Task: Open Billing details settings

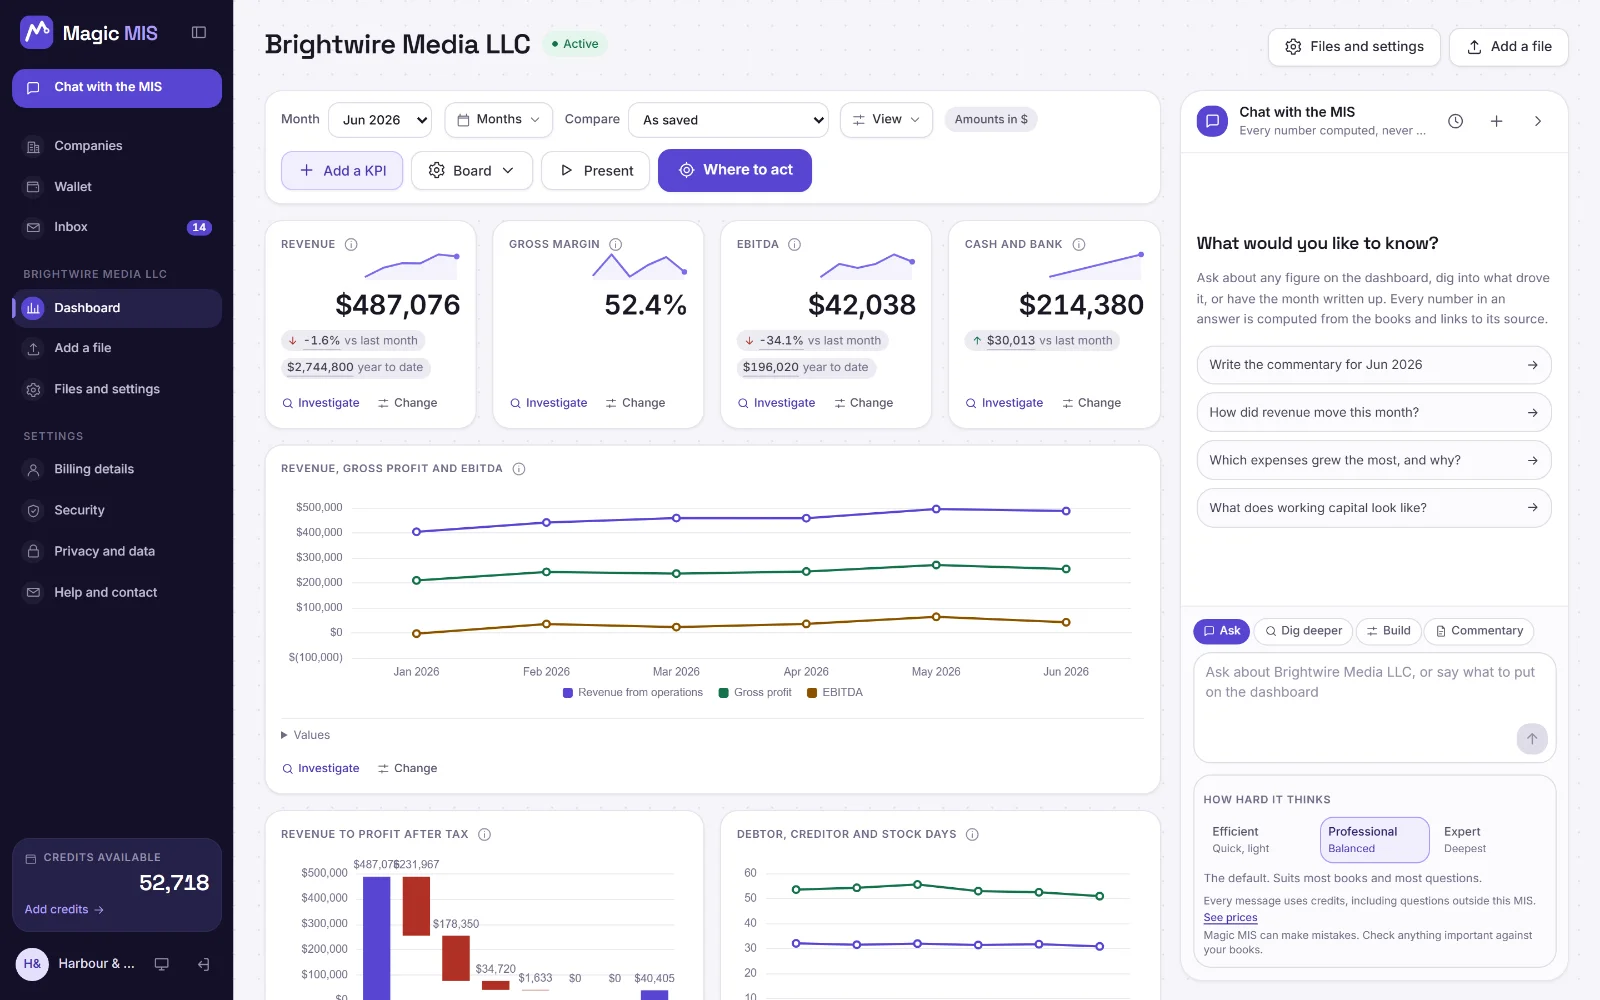Action: (x=117, y=469)
